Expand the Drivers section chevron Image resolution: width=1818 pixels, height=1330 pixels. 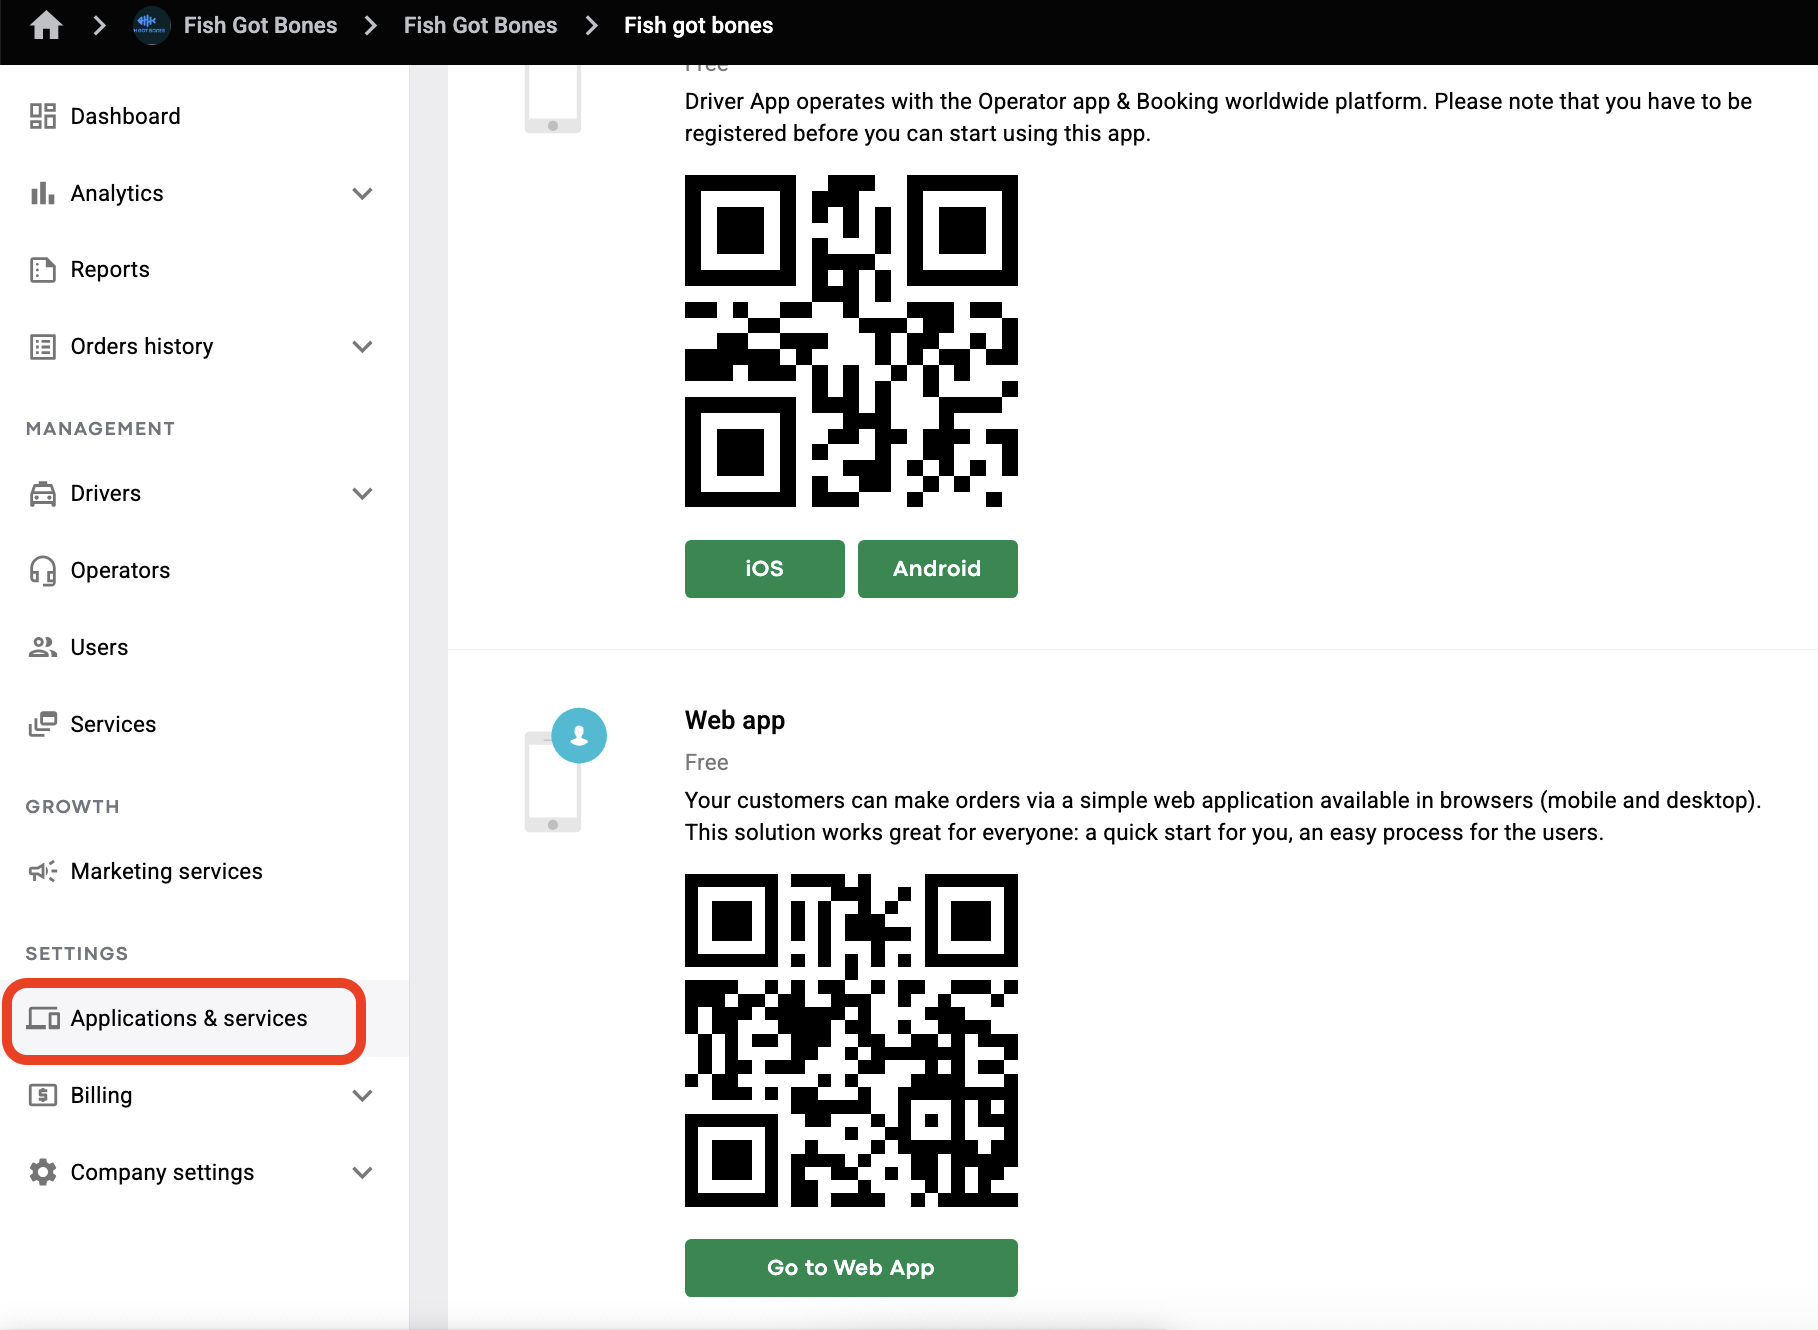pos(363,493)
